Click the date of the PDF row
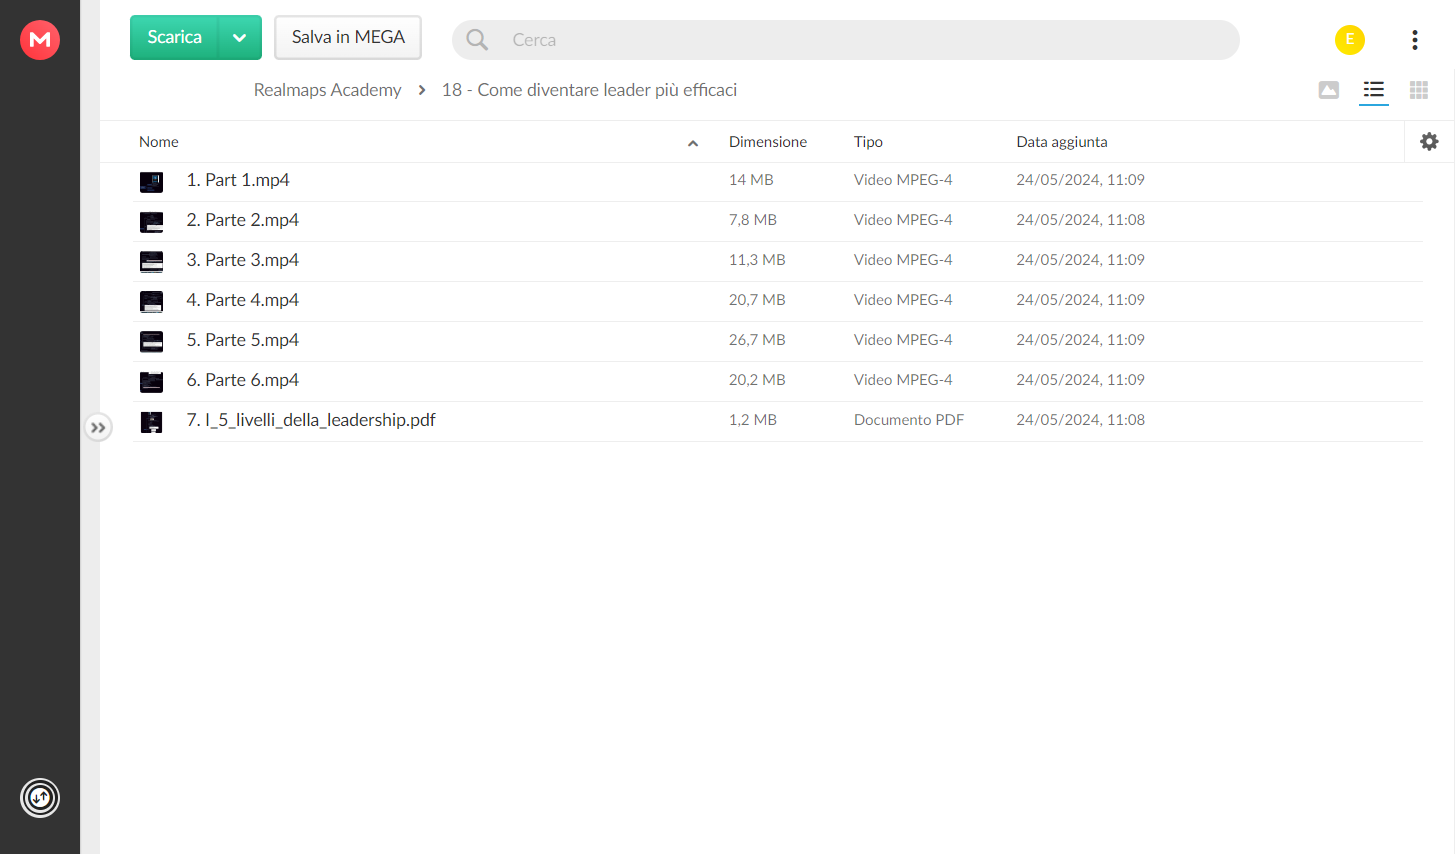Image resolution: width=1455 pixels, height=854 pixels. [1081, 420]
